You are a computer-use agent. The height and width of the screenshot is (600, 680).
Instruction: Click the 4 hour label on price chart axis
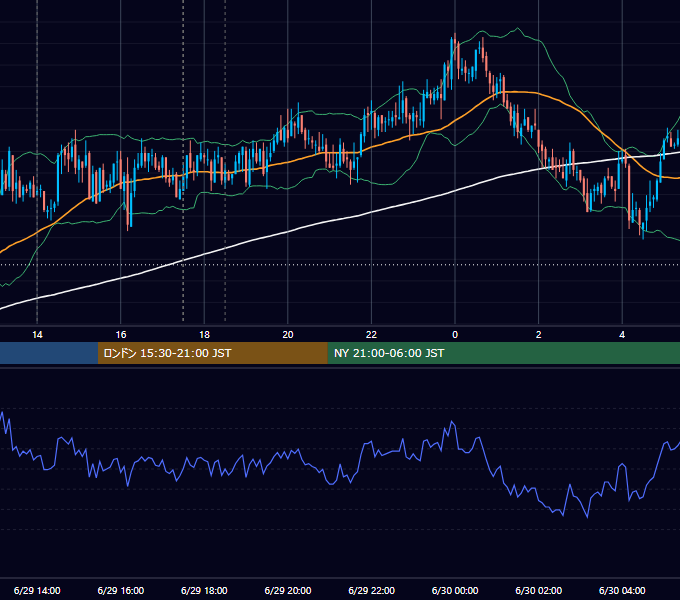[622, 335]
